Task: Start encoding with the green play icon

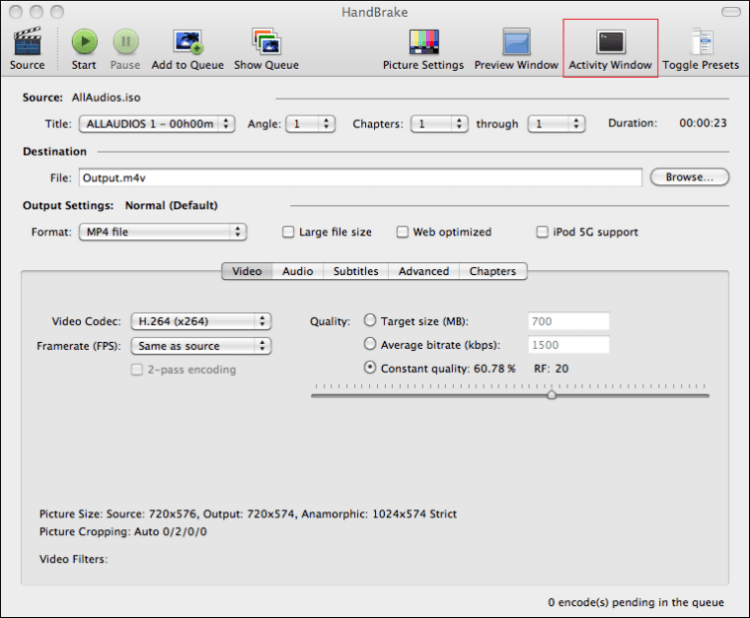Action: [x=84, y=42]
